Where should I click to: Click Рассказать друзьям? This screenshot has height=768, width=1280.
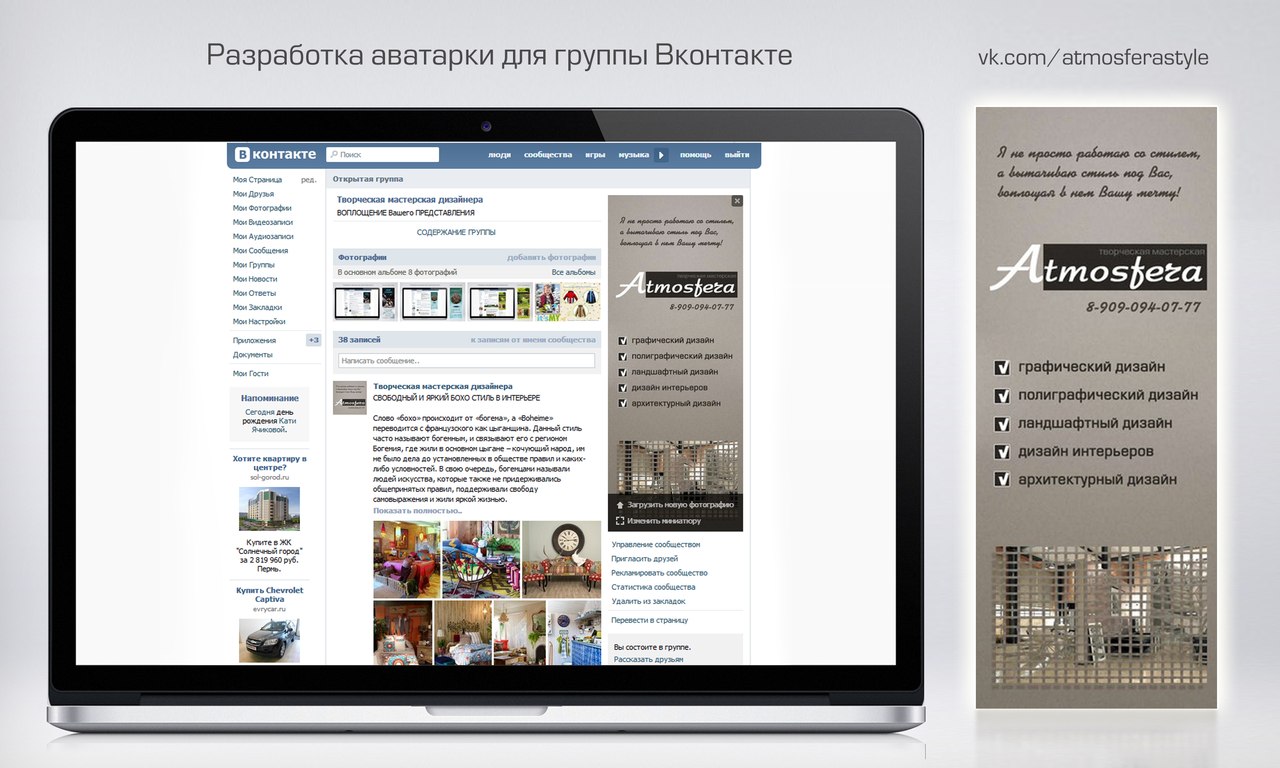click(x=649, y=660)
